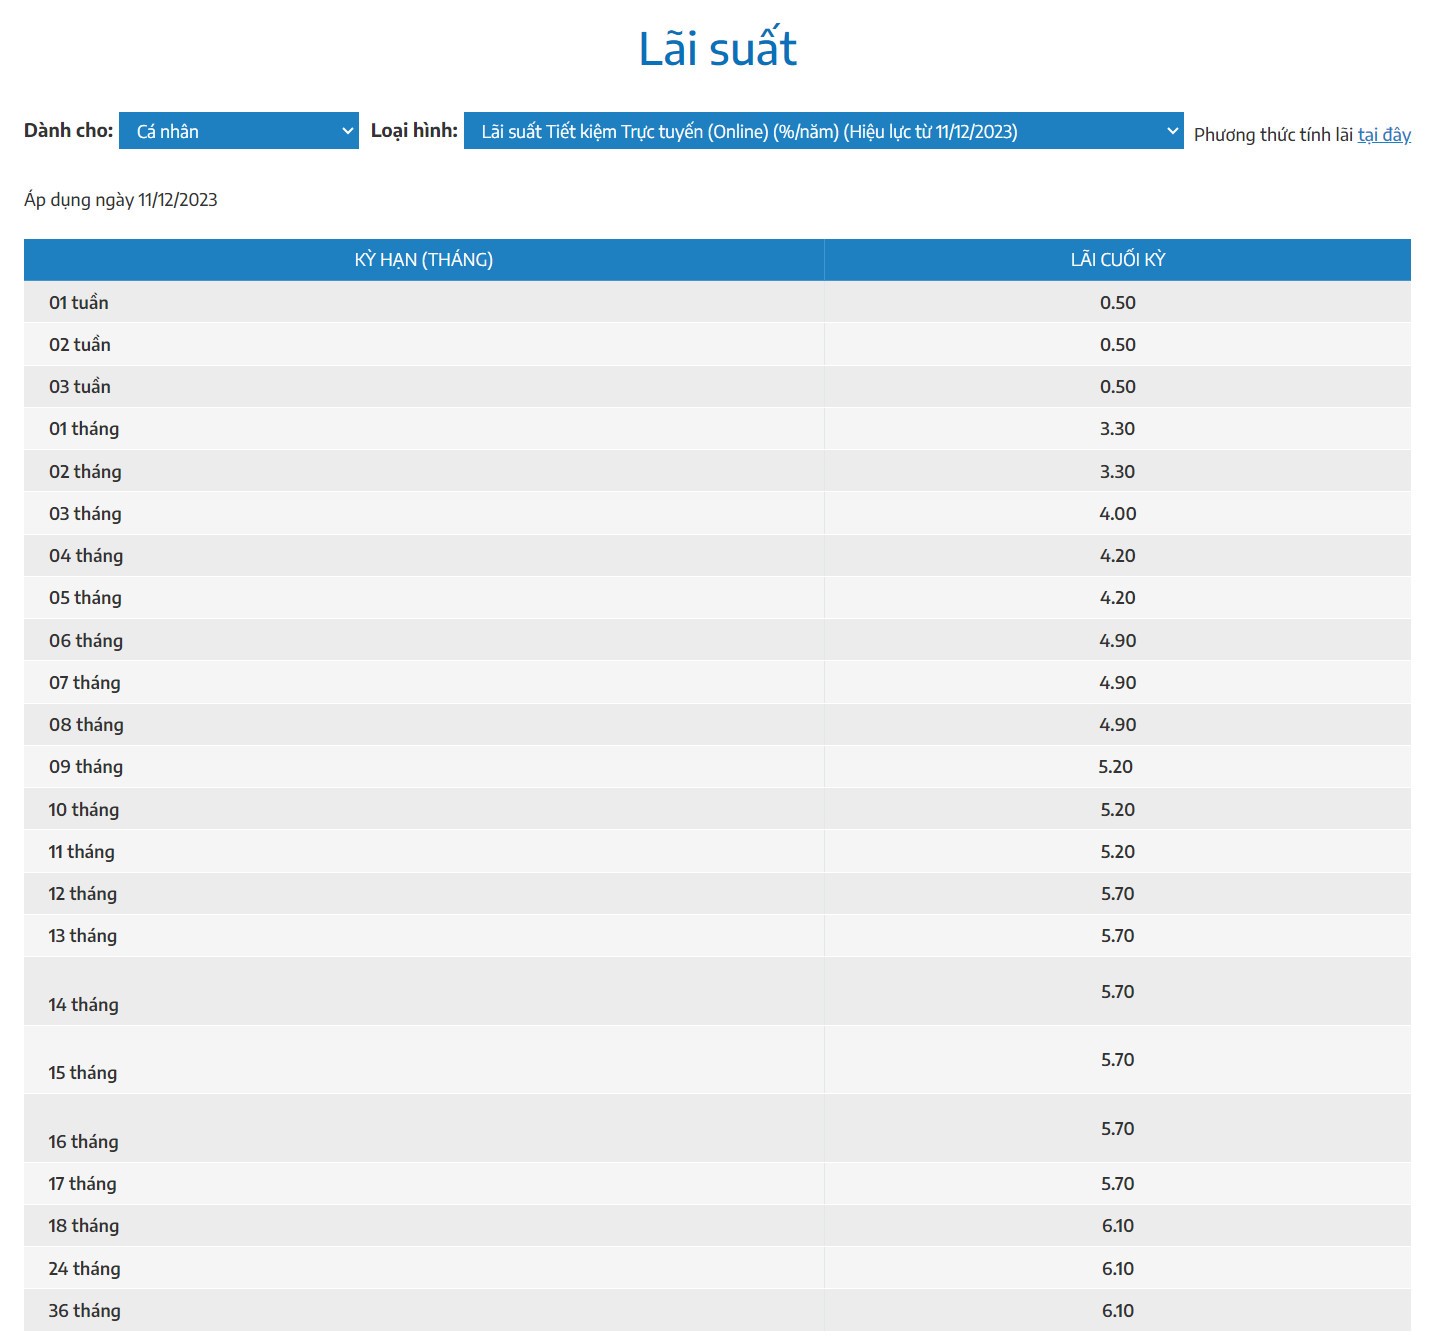Image resolution: width=1431 pixels, height=1341 pixels.
Task: Click the 5.70 rate for 14 tháng
Action: click(x=1117, y=992)
